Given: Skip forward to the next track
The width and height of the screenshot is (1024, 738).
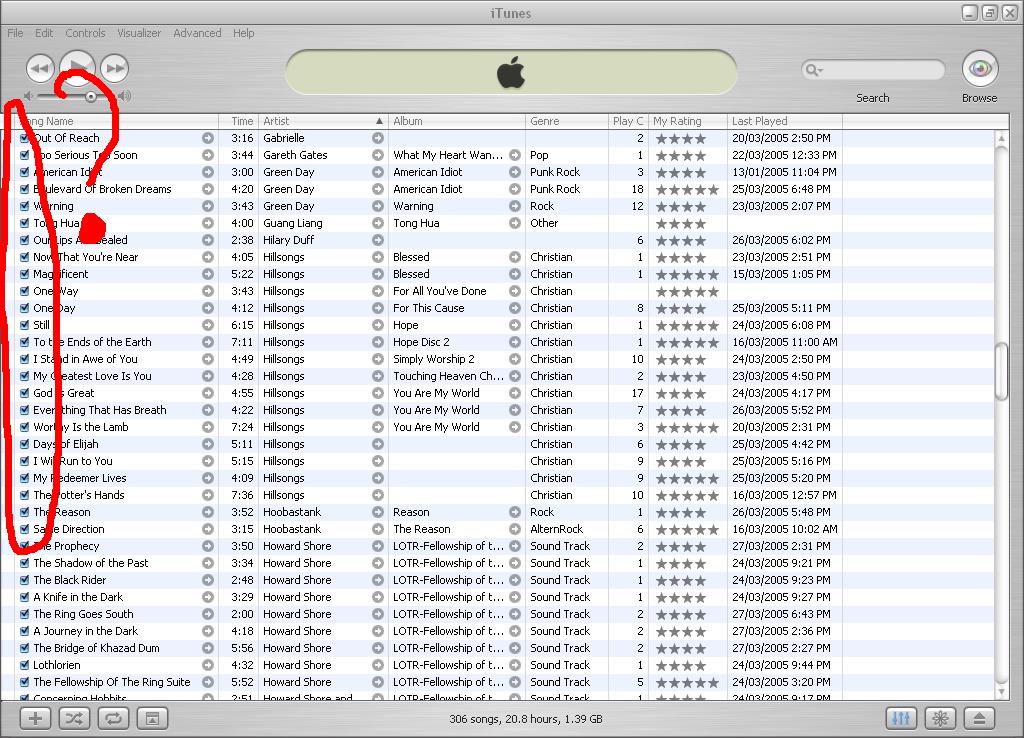Looking at the screenshot, I should (114, 68).
